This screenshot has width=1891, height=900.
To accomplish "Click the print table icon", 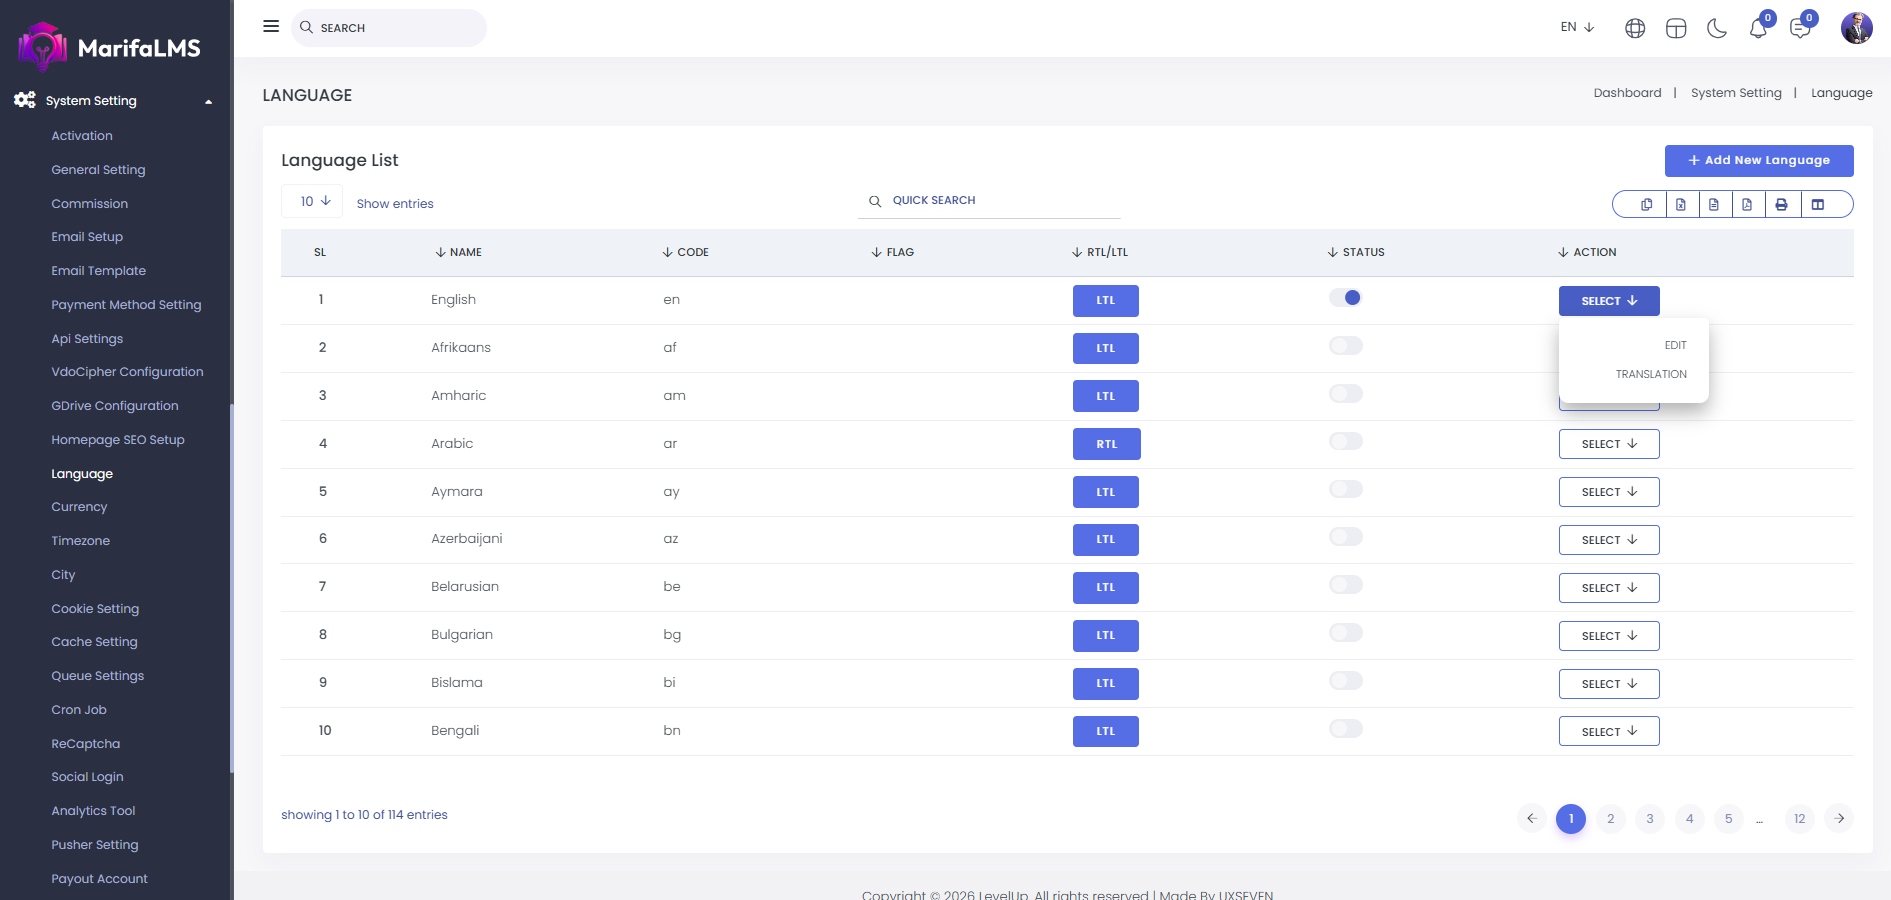I will pos(1781,205).
